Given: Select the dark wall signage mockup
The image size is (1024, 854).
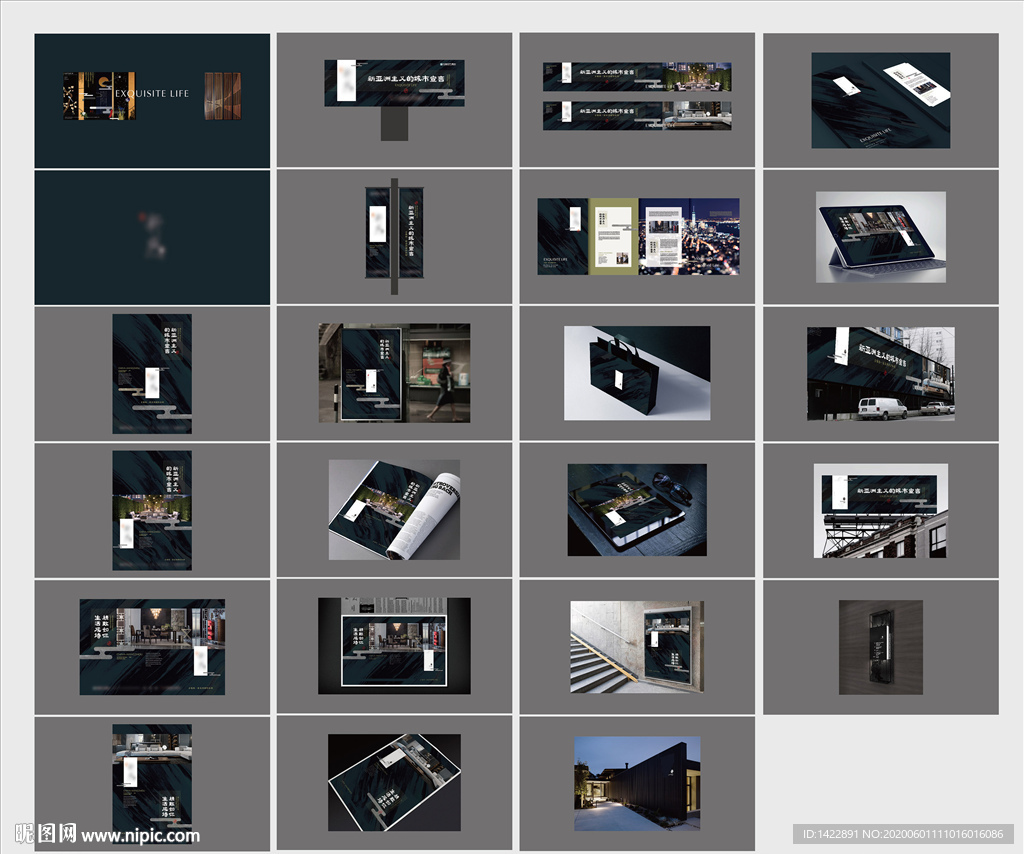Looking at the screenshot, I should coord(880,646).
